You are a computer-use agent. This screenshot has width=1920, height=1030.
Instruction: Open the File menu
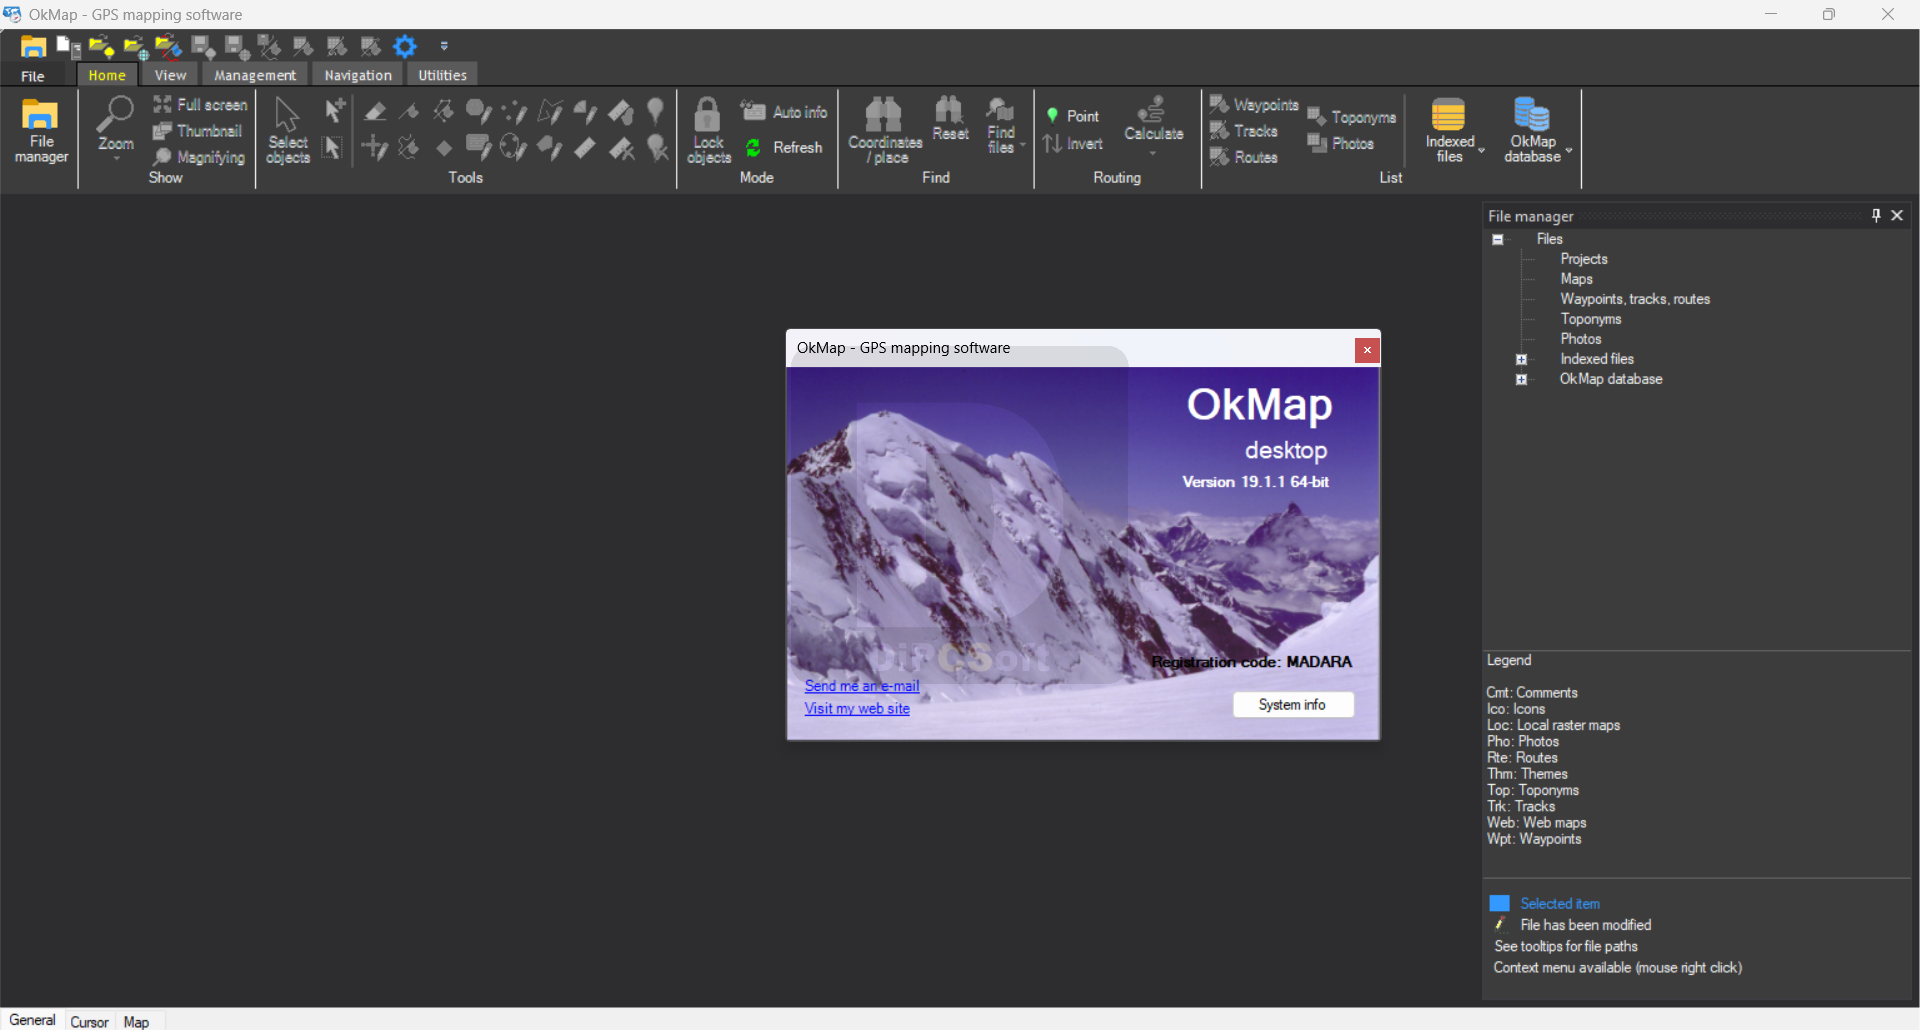click(33, 76)
